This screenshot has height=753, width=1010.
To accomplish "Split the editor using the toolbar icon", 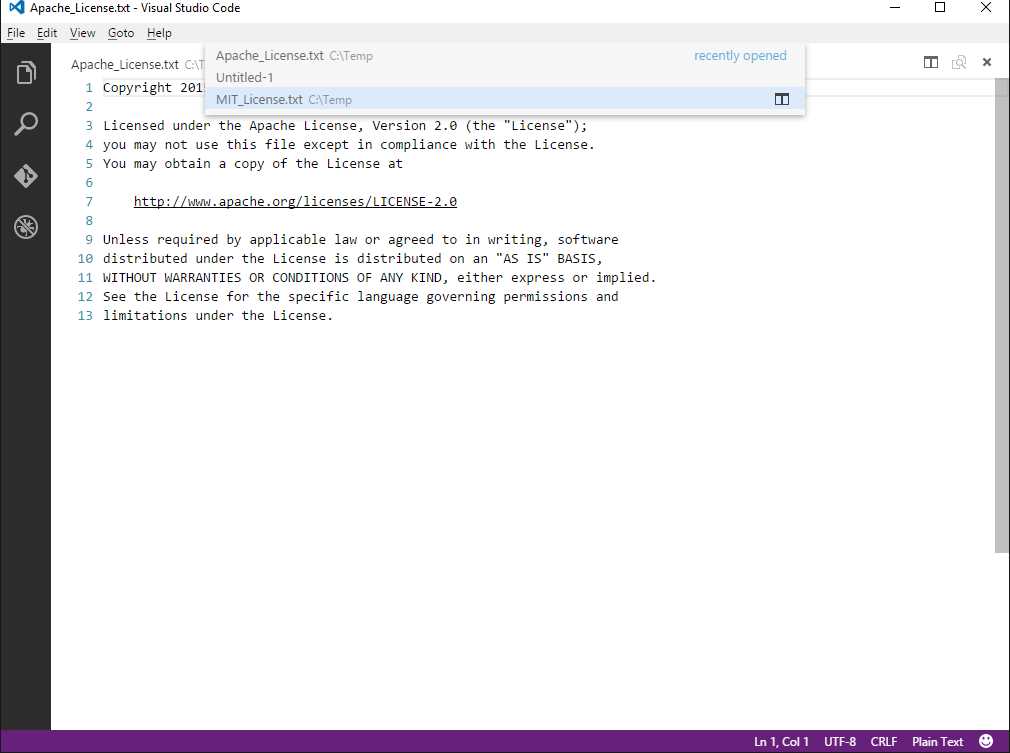I will [930, 61].
